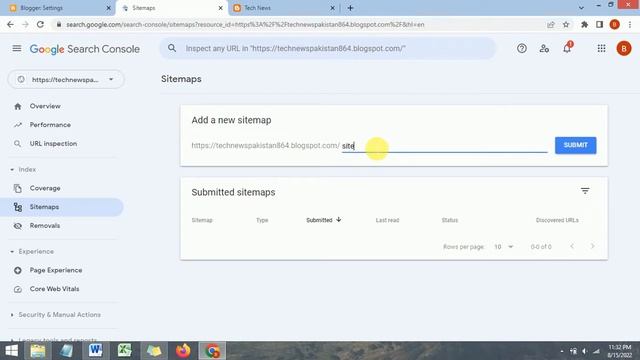Open File Explorer from taskbar

point(38,351)
